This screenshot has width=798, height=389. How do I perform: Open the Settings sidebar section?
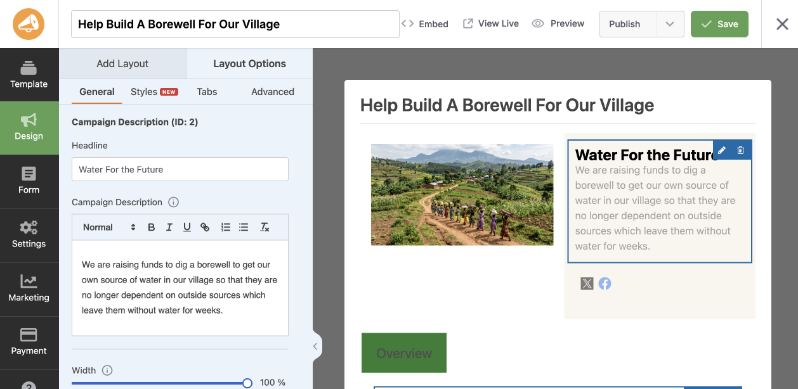coord(29,235)
